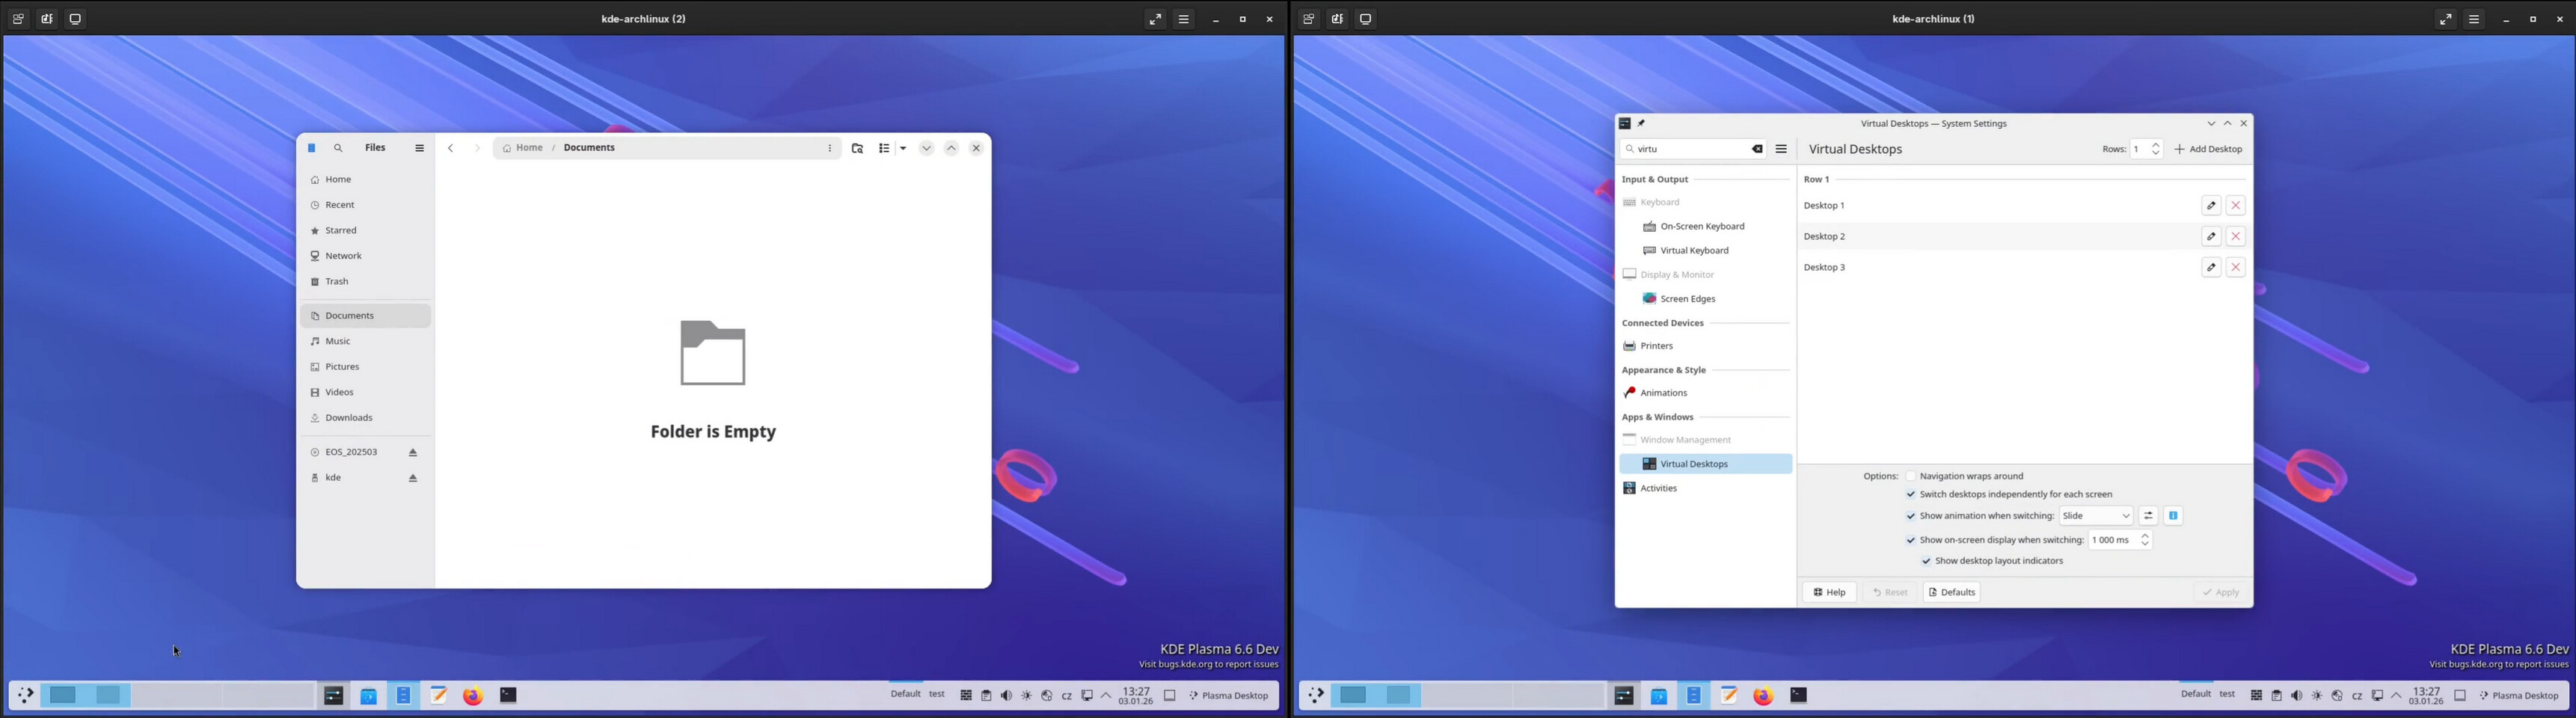2576x718 pixels.
Task: Click the info icon next to animation options
Action: click(x=2173, y=515)
